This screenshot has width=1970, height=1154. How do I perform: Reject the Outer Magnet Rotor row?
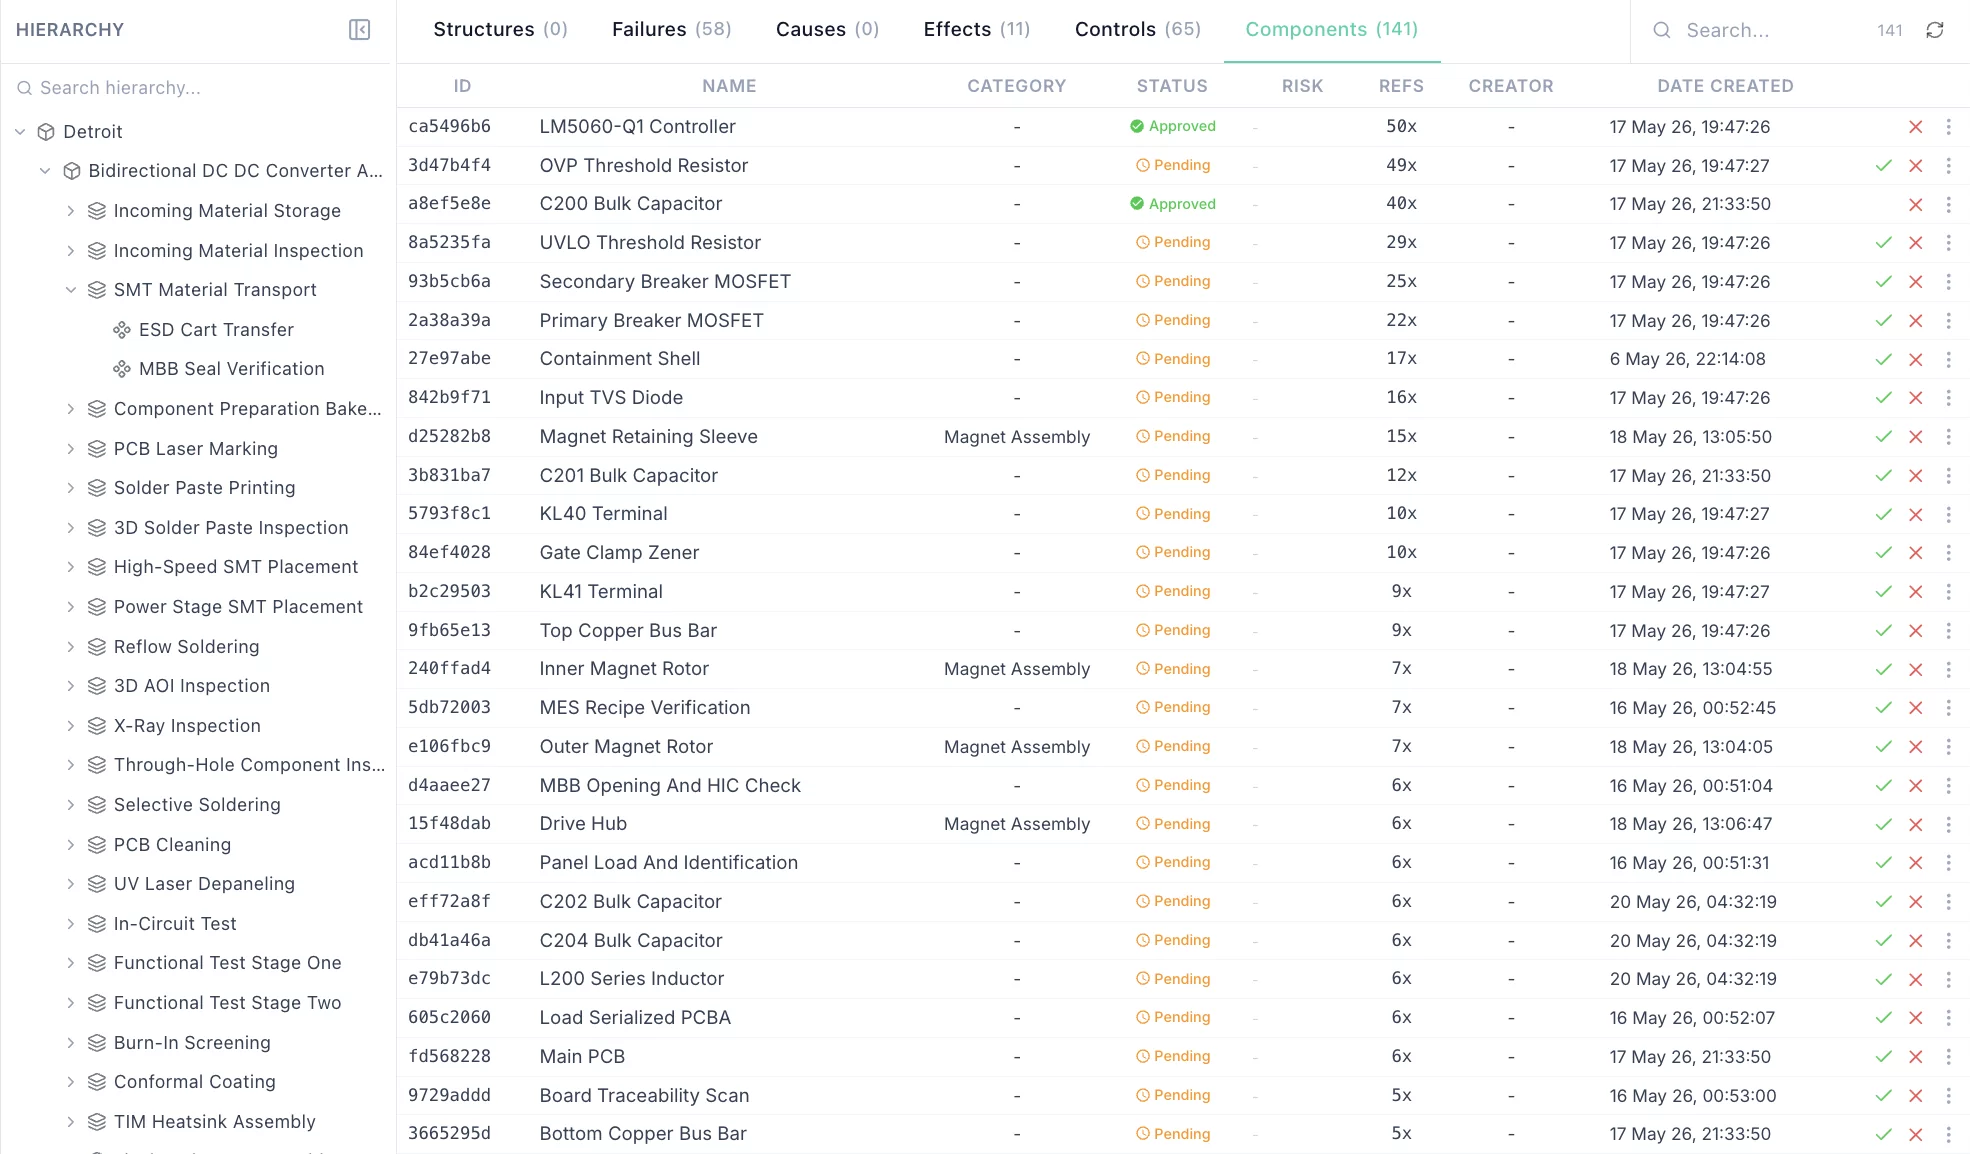pos(1916,747)
